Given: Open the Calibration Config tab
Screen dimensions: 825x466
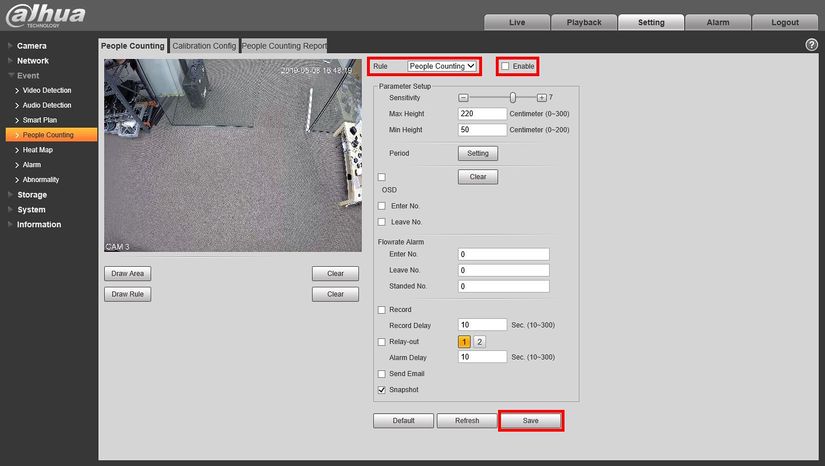Looking at the screenshot, I should tap(204, 46).
